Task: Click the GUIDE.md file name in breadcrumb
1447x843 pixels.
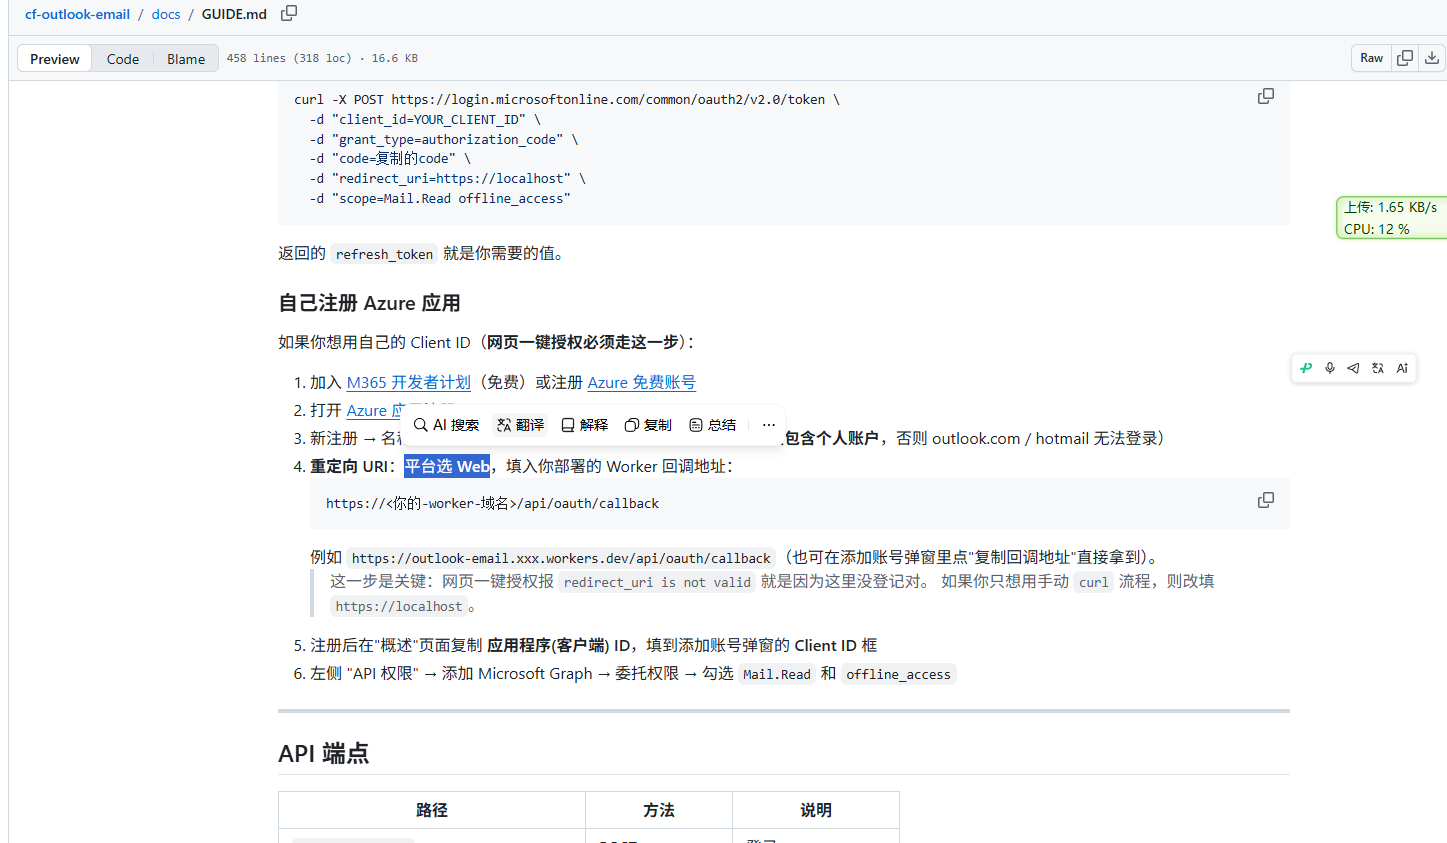Action: pyautogui.click(x=234, y=14)
